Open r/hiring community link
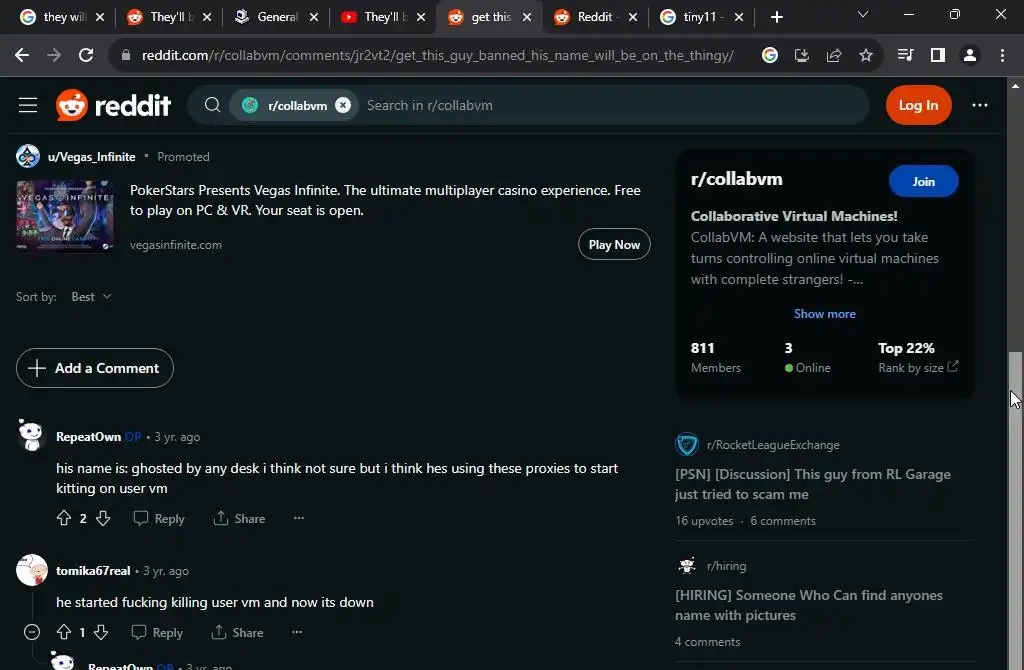Screen dimensions: 1024x670 tap(726, 566)
